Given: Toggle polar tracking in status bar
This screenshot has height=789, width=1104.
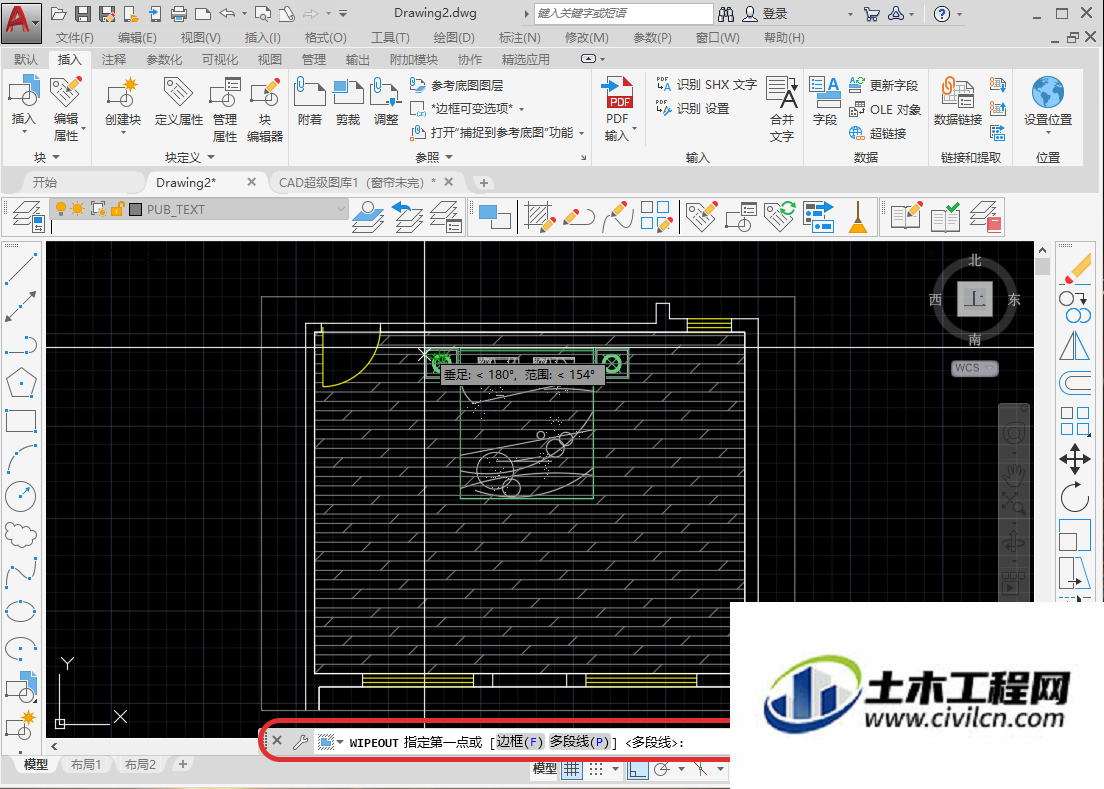Looking at the screenshot, I should (x=661, y=769).
